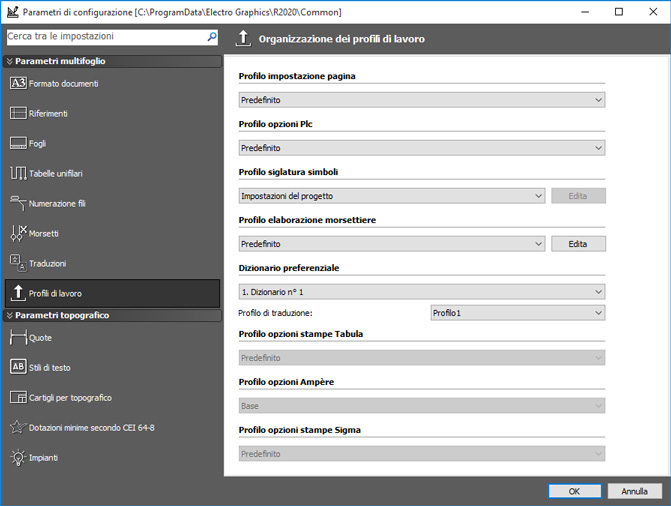
Task: Collapse Parametri topografico section
Action: click(9, 316)
